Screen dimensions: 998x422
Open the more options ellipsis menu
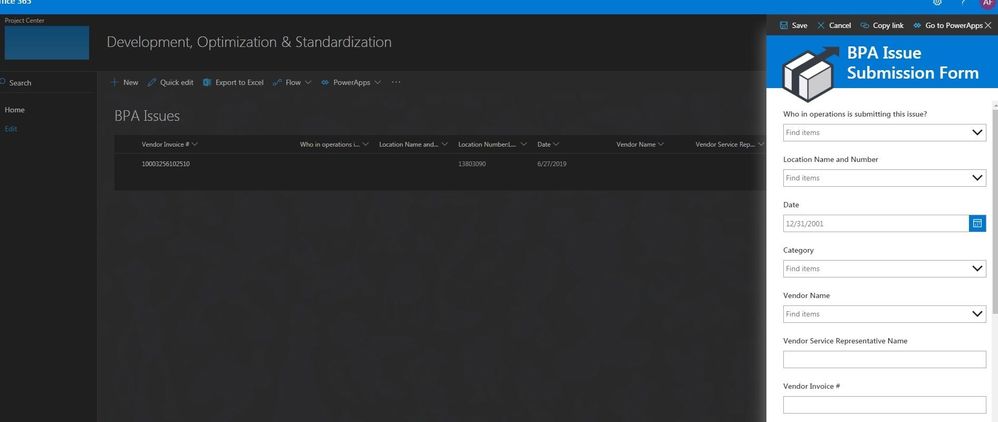[396, 82]
